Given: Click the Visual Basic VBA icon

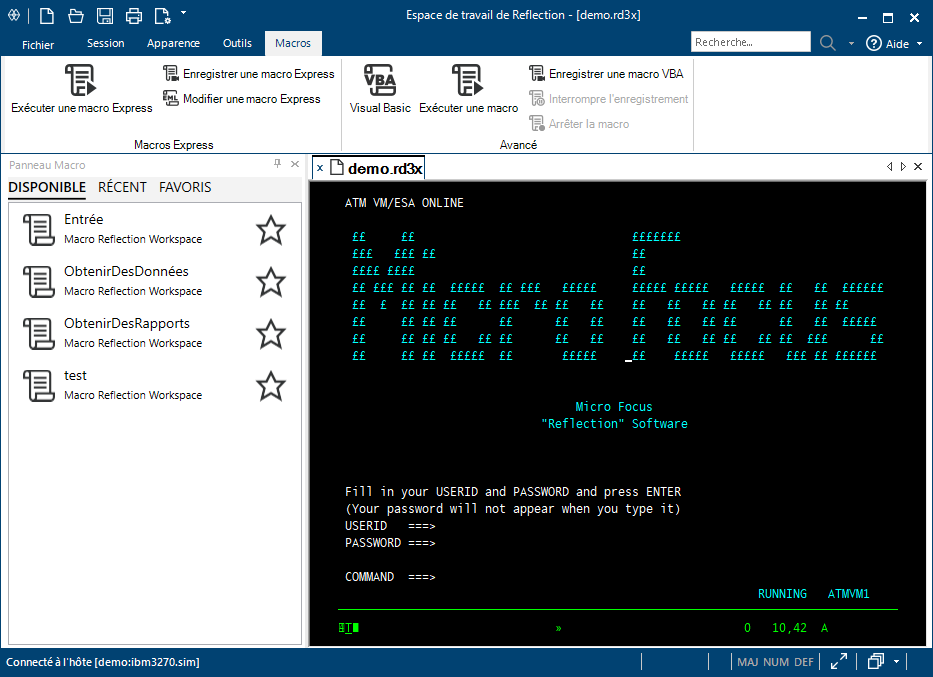Looking at the screenshot, I should point(380,80).
